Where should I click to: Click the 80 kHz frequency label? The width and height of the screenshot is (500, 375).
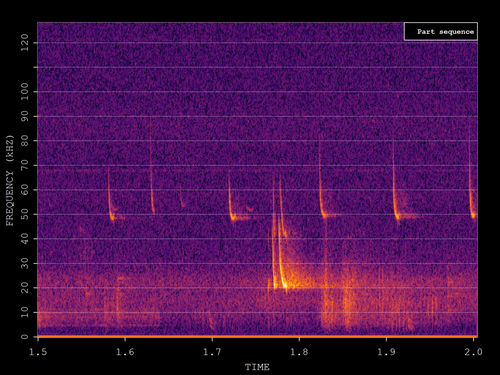(x=25, y=141)
